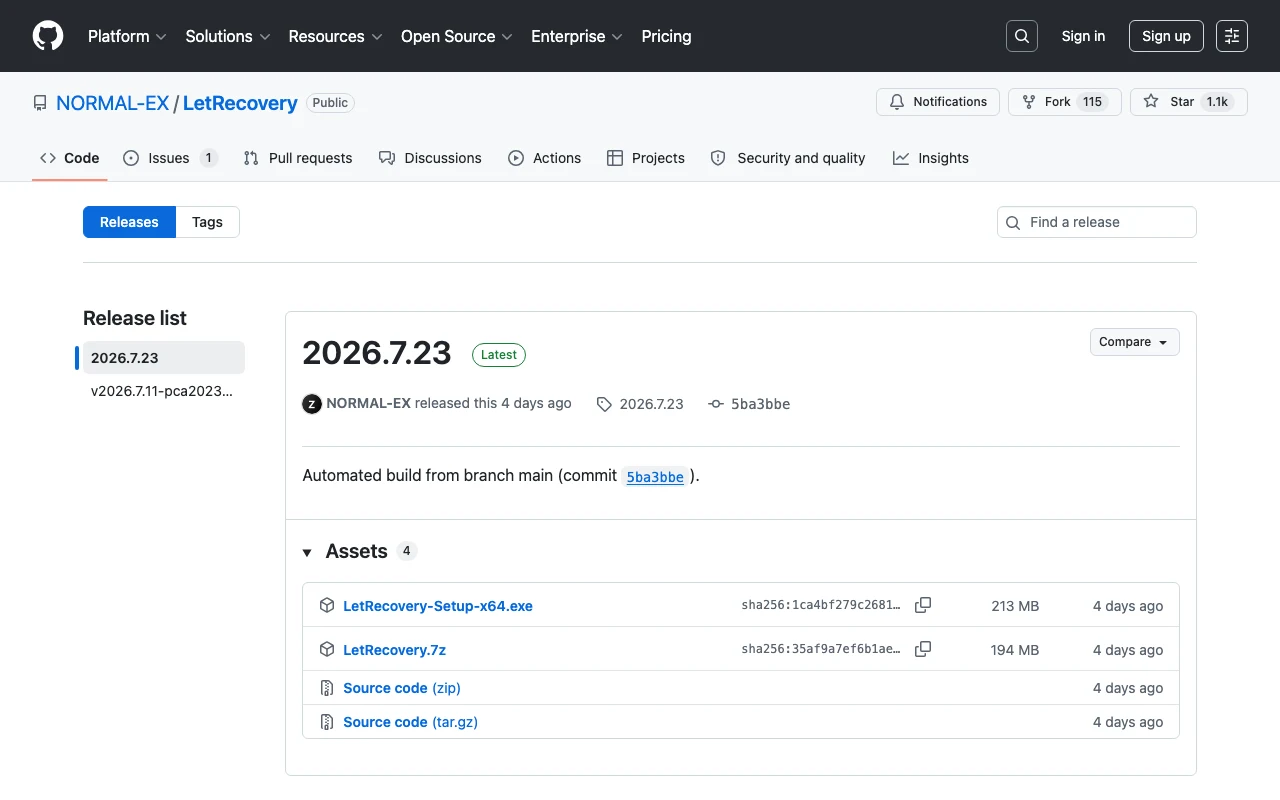
Task: Download LetRecovery-Setup-x64.exe
Action: 438,606
